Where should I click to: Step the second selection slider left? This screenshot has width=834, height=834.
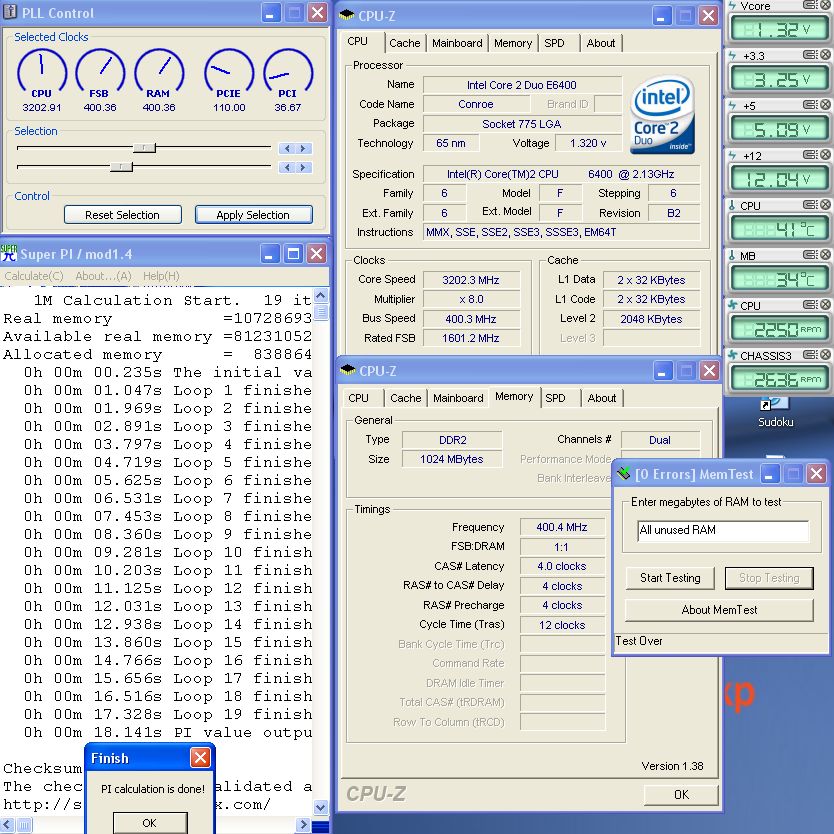coord(288,167)
